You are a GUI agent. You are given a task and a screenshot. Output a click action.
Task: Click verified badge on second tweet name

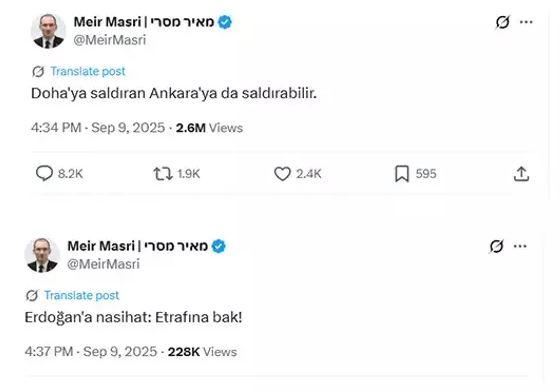pos(219,246)
